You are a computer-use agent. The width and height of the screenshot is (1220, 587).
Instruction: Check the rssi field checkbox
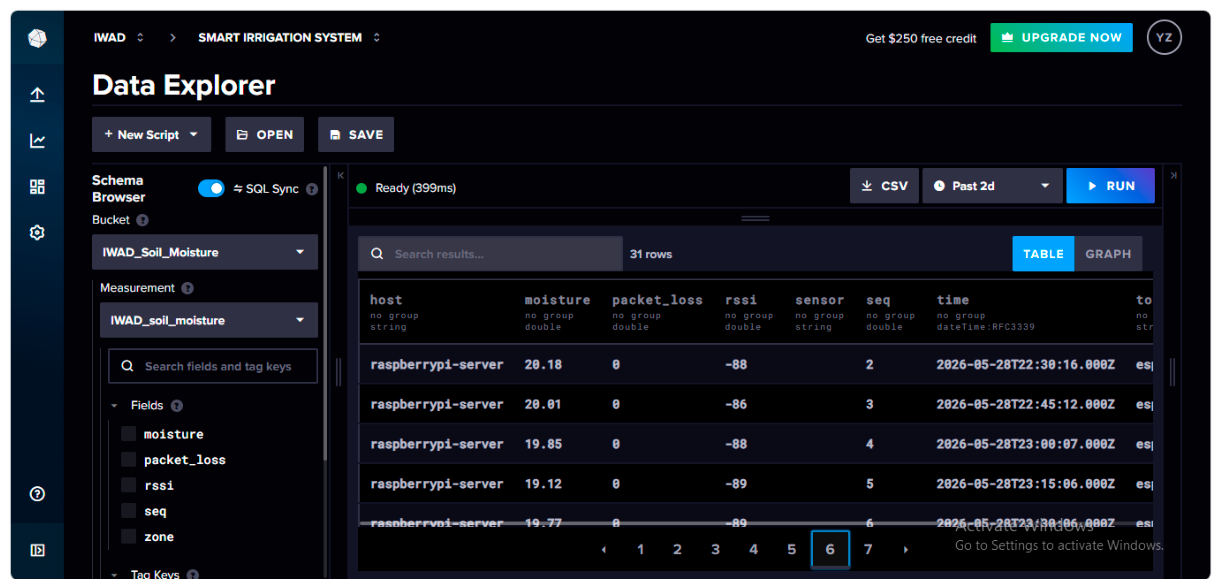point(128,485)
